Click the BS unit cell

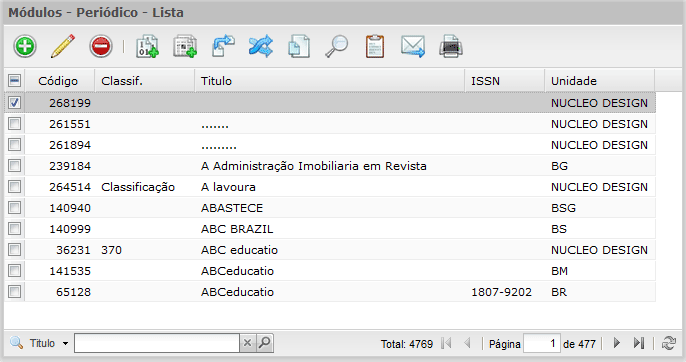coord(559,229)
